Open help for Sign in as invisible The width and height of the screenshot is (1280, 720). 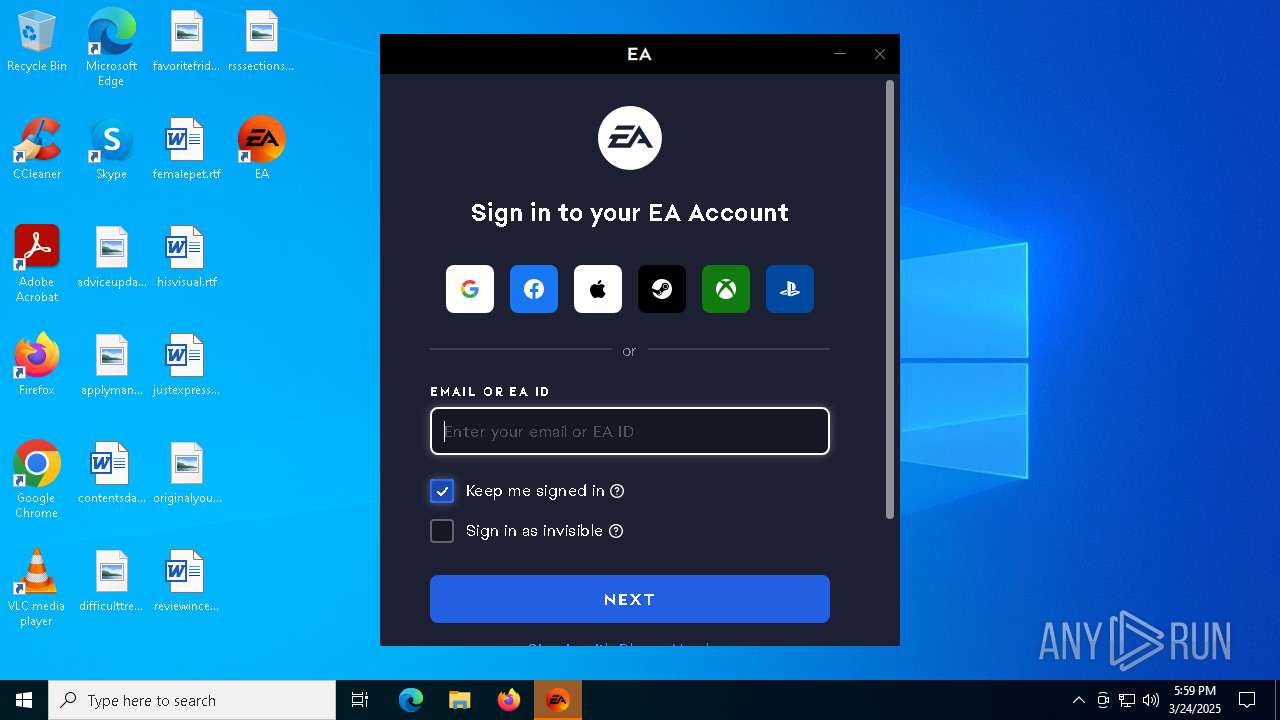coord(616,531)
